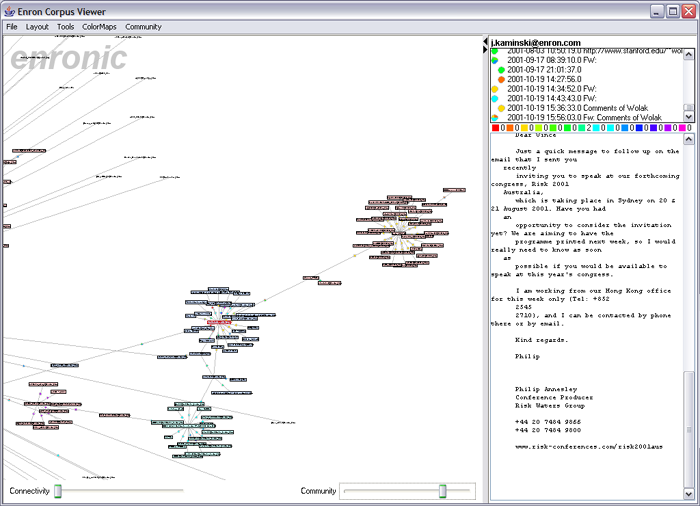The image size is (700, 506).
Task: Click the Java icon in the title bar
Action: (x=9, y=11)
